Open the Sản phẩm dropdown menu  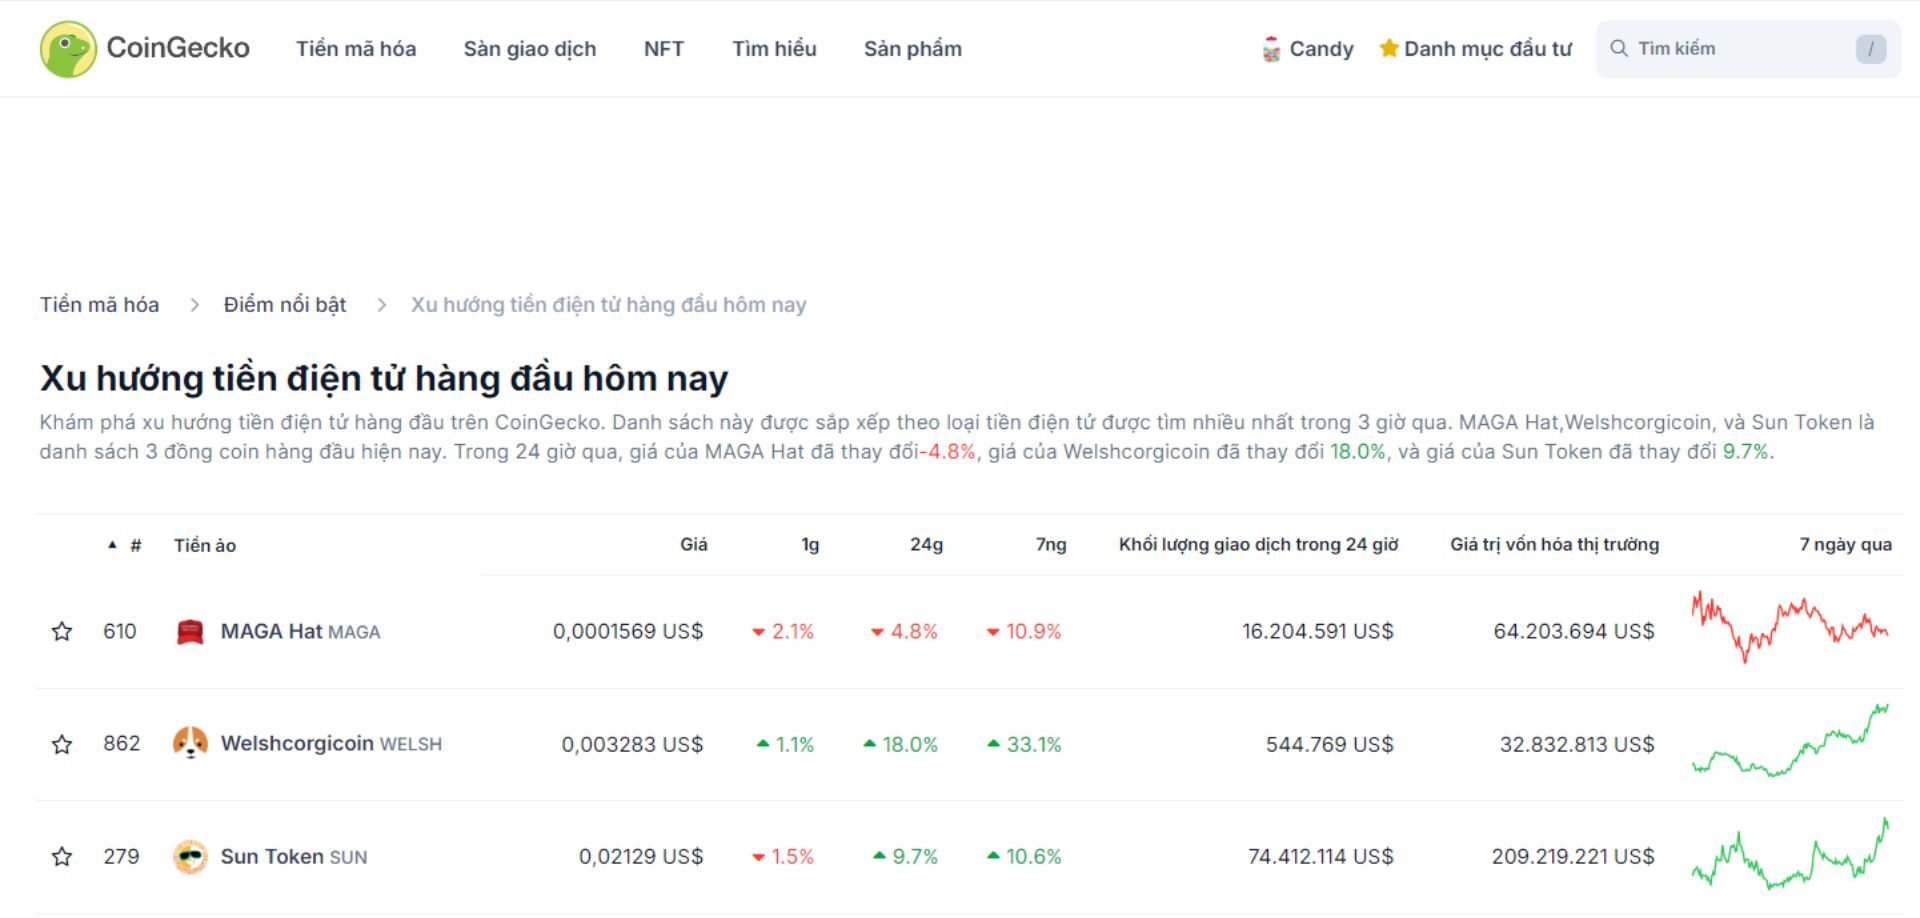(913, 48)
